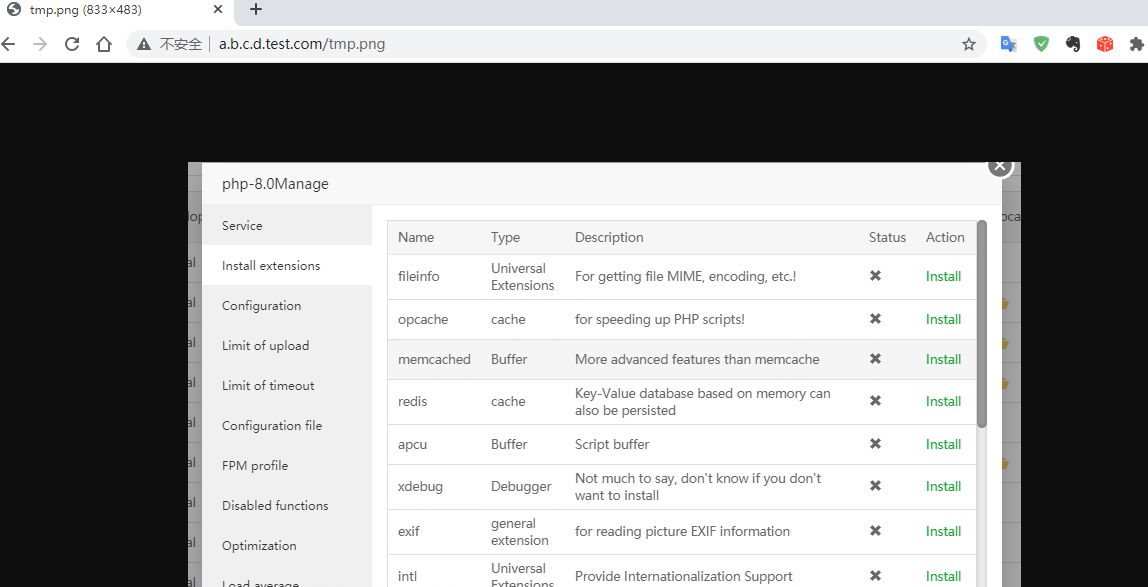Open a new browser tab
The width and height of the screenshot is (1148, 587).
click(x=256, y=10)
